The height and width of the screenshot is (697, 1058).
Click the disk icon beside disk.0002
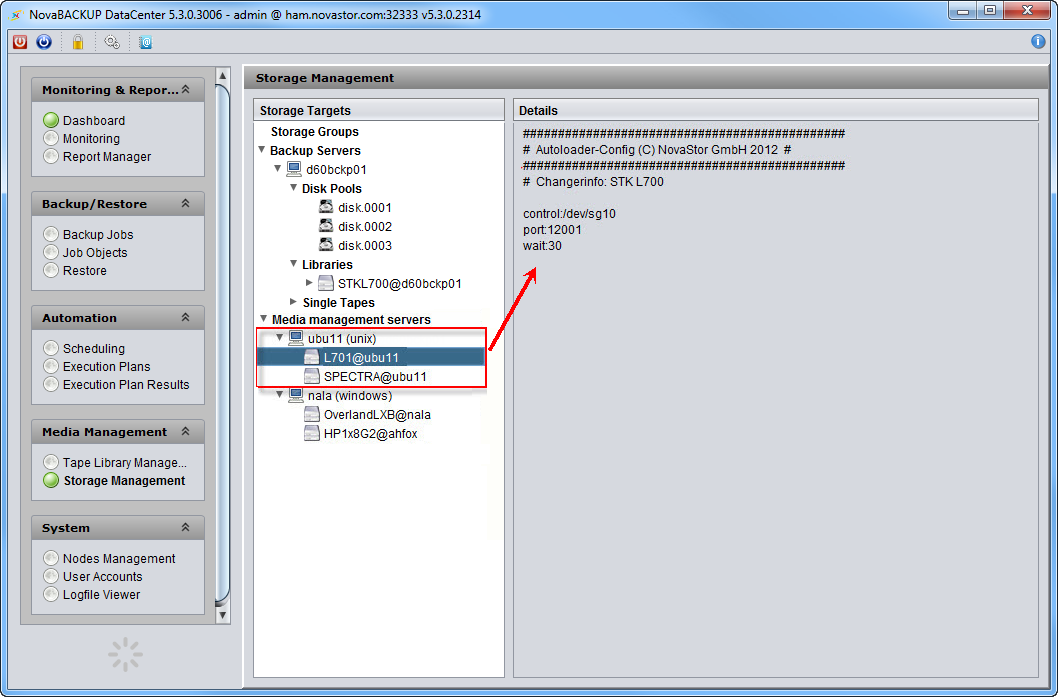(326, 226)
